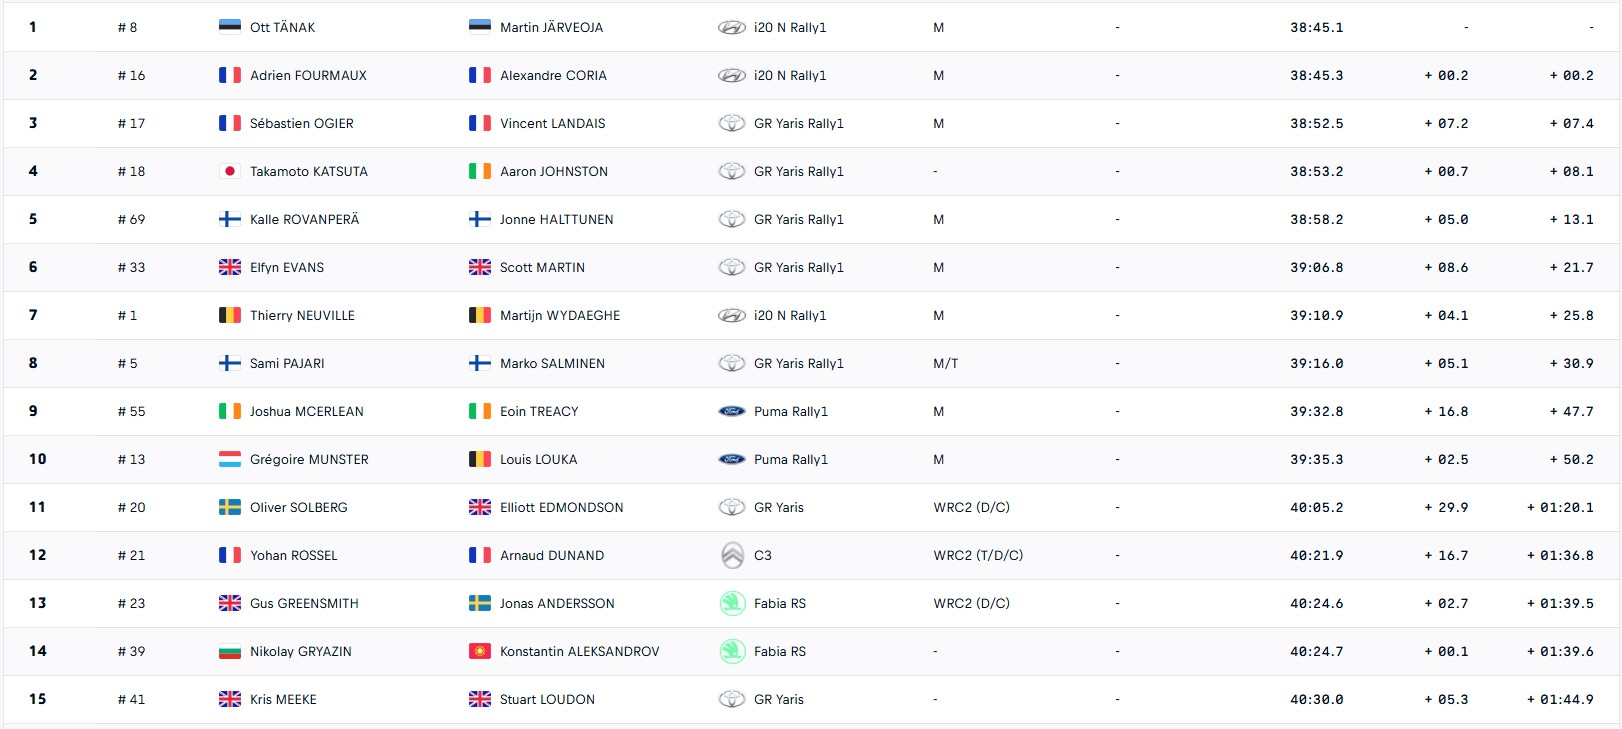The height and width of the screenshot is (729, 1622).
Task: Click the WRC2 (T/D/C) eligibility for Yohan ROSSEL
Action: (978, 555)
